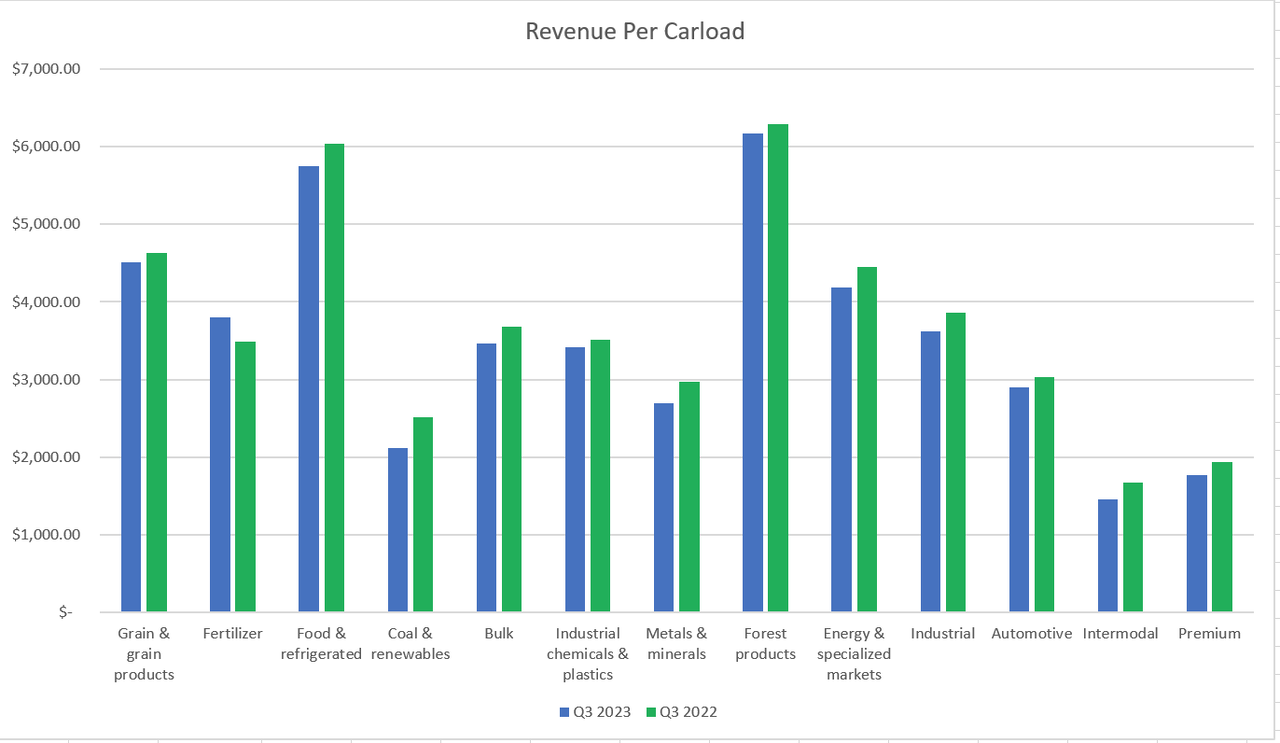Select the blue Grain & grain products bar
Image resolution: width=1280 pixels, height=743 pixels.
coord(131,436)
